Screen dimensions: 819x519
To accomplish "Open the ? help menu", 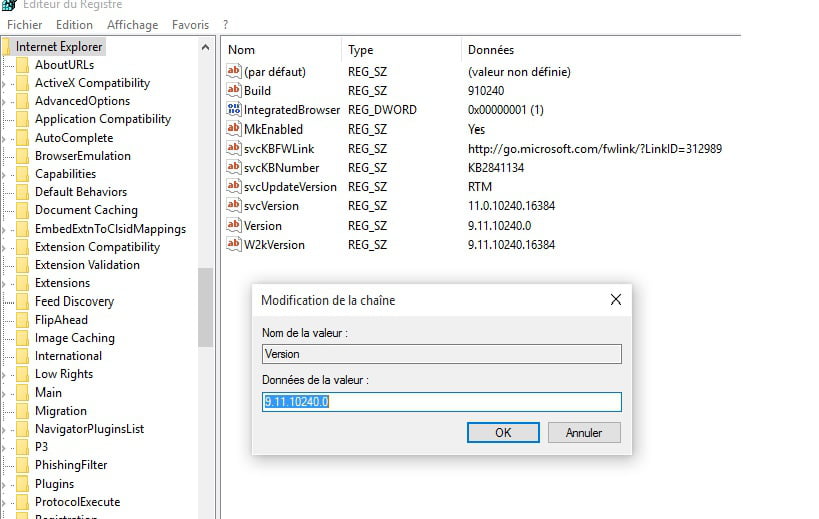I will click(225, 25).
